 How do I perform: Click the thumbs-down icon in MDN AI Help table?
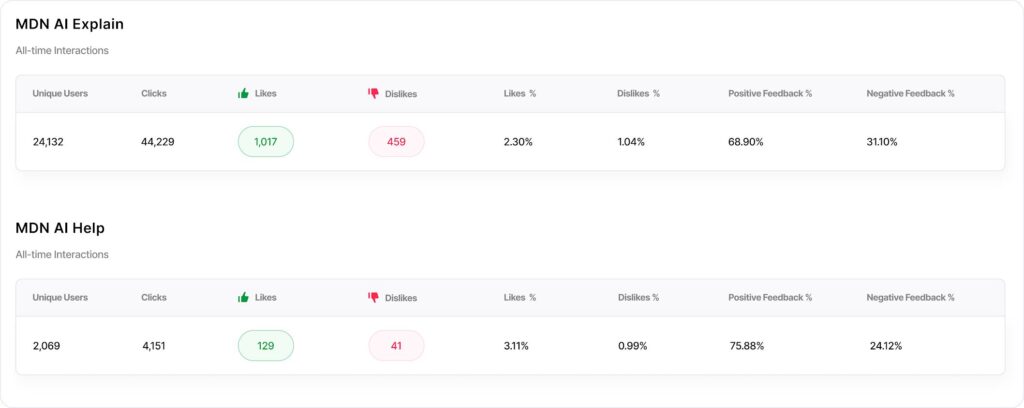click(x=374, y=298)
